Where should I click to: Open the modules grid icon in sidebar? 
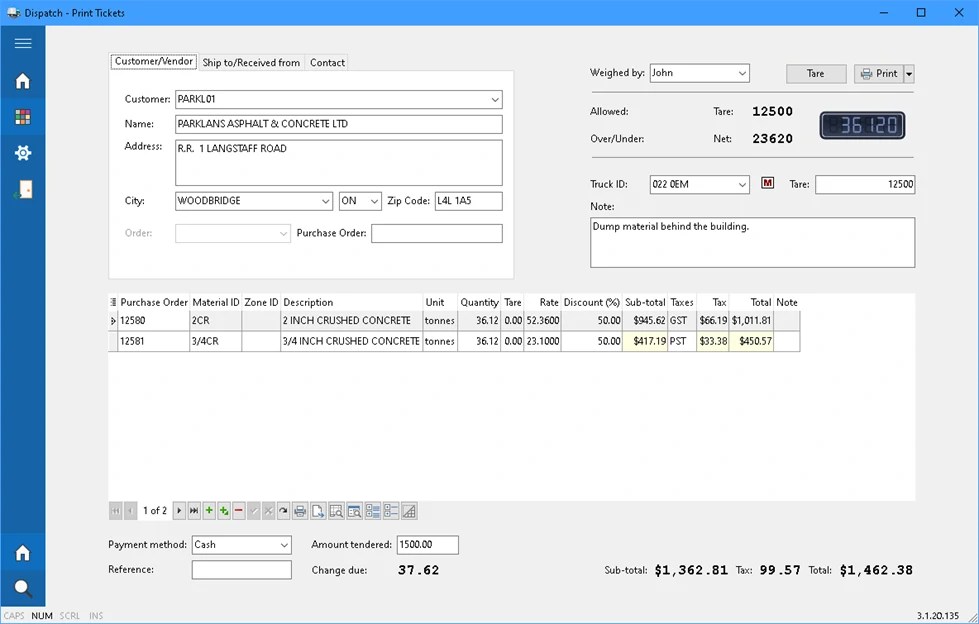(22, 117)
